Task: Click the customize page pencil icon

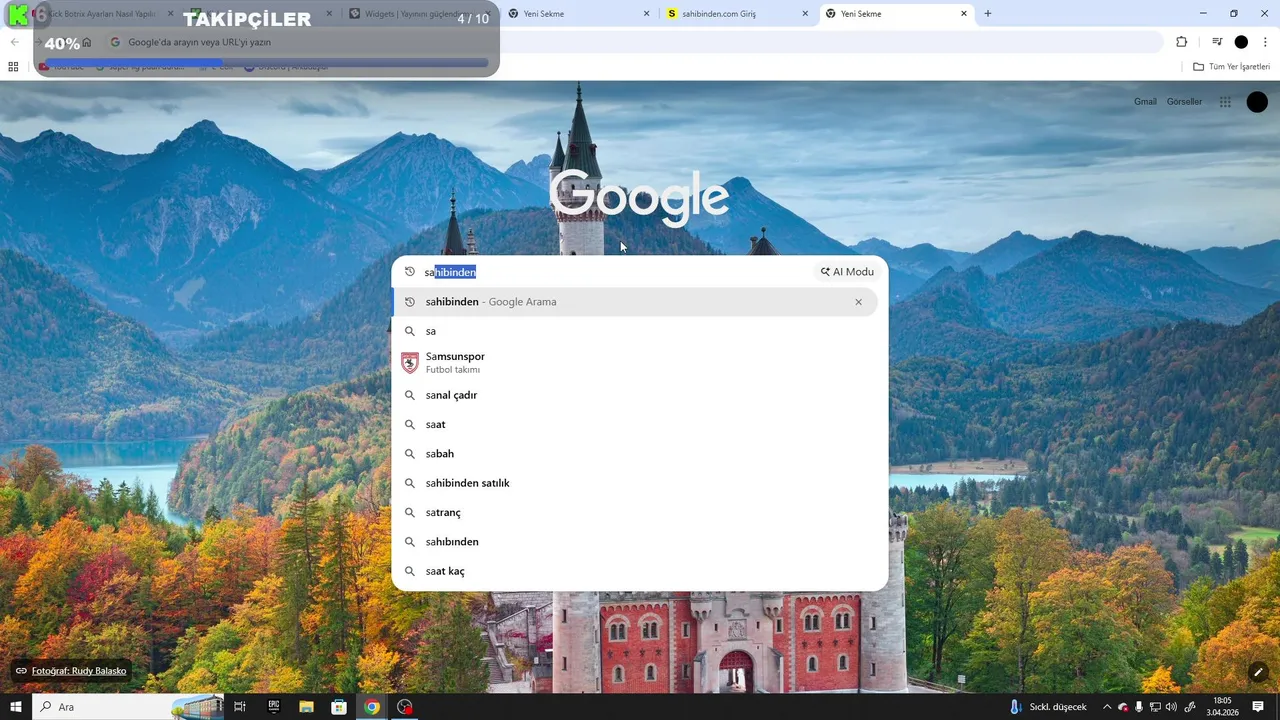Action: [x=1258, y=671]
